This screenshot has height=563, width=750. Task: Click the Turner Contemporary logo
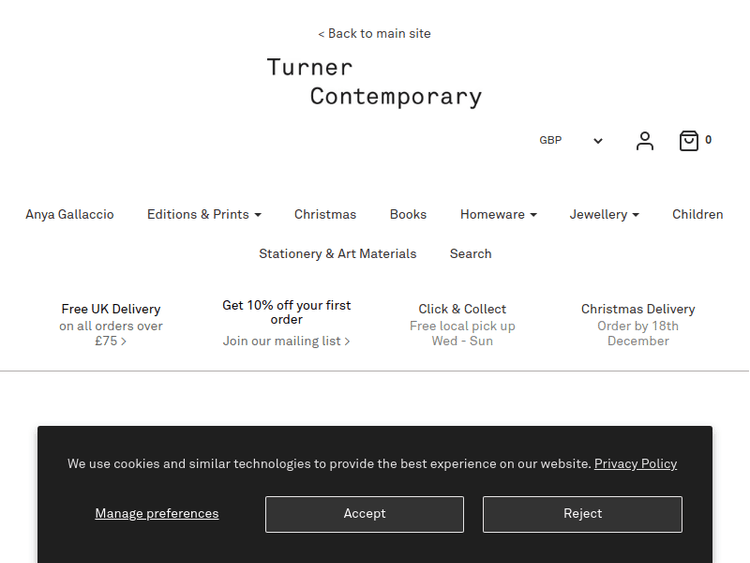(374, 82)
